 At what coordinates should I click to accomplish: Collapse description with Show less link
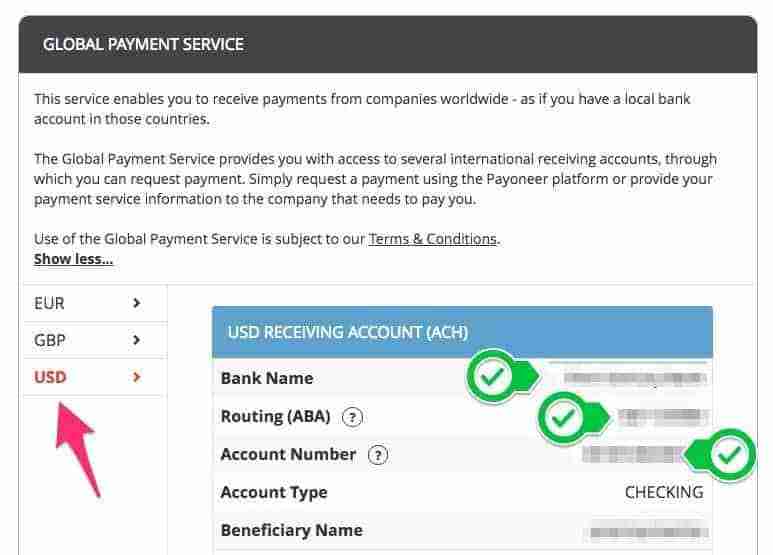[73, 259]
